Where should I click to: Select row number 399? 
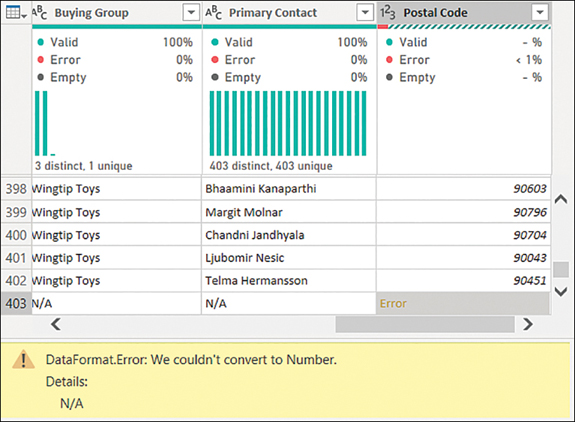pyautogui.click(x=16, y=212)
